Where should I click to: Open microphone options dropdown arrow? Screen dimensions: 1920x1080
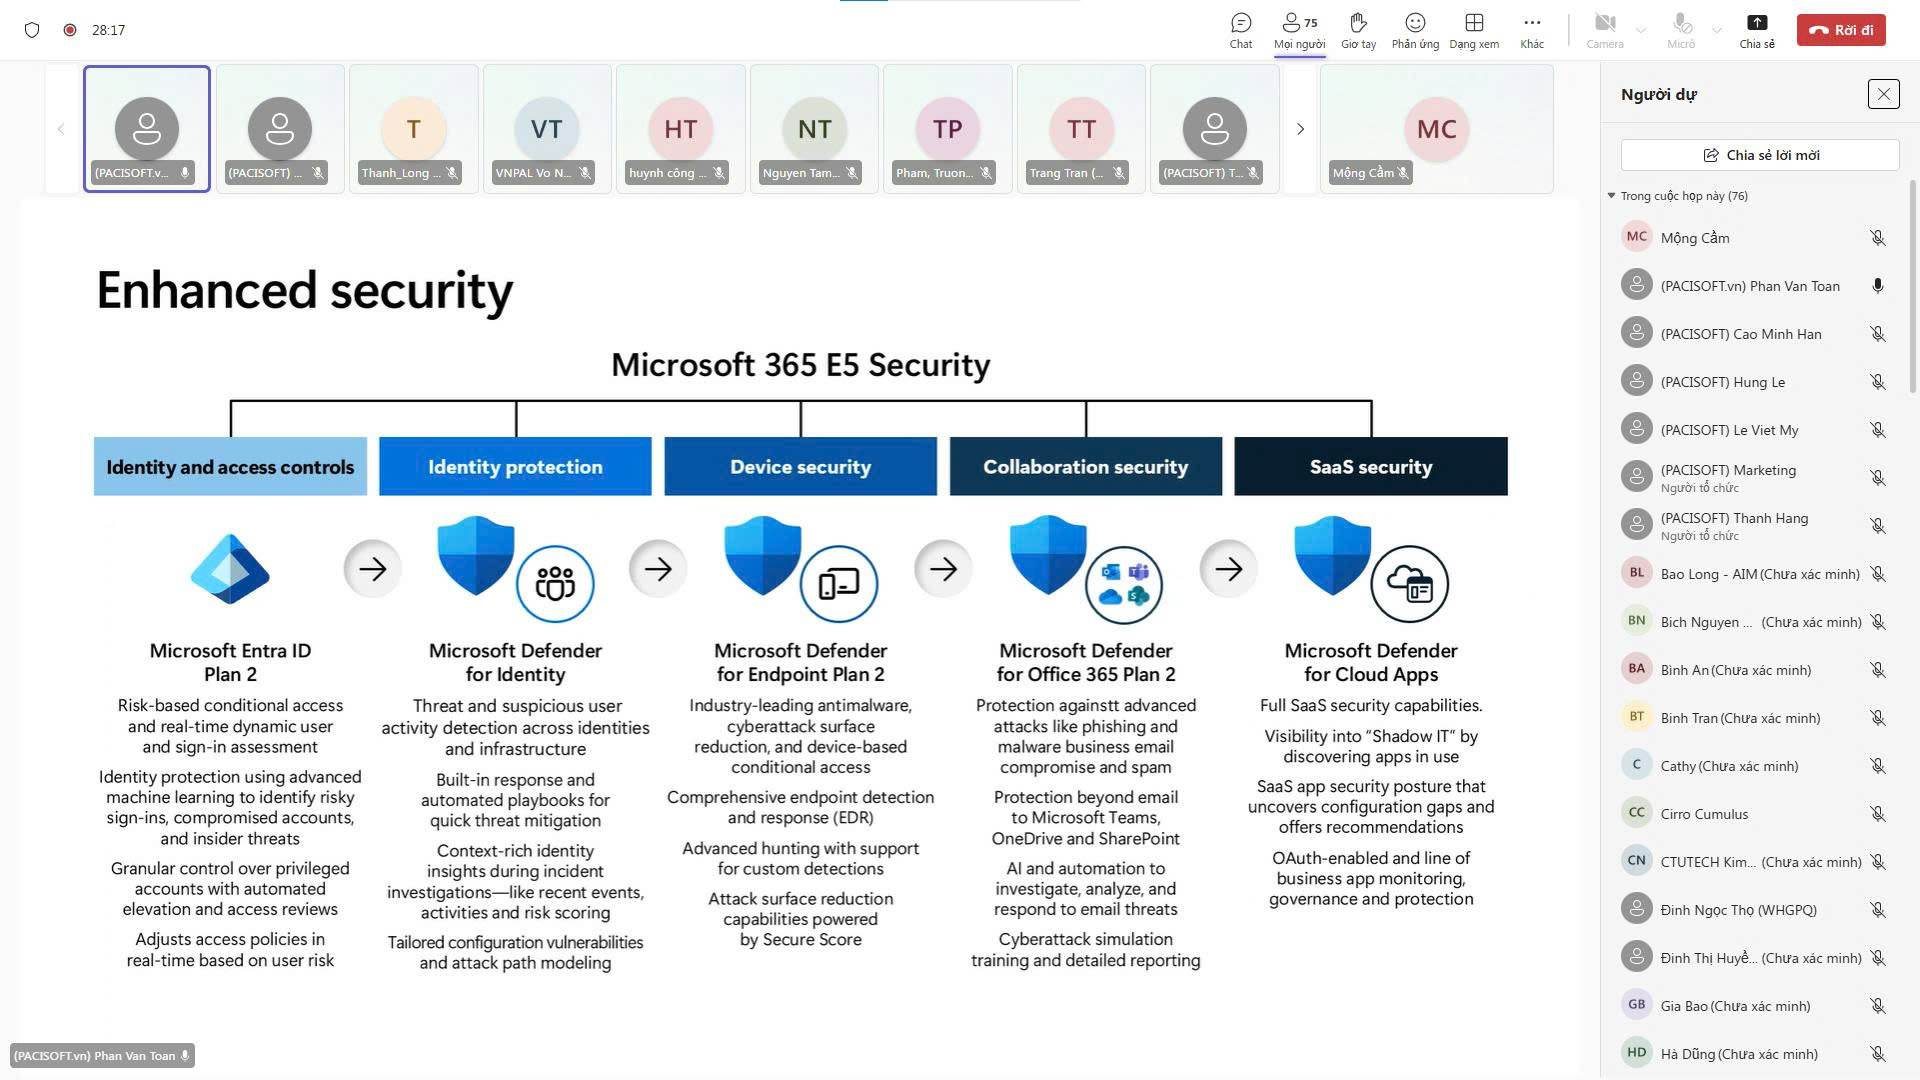coord(1717,30)
